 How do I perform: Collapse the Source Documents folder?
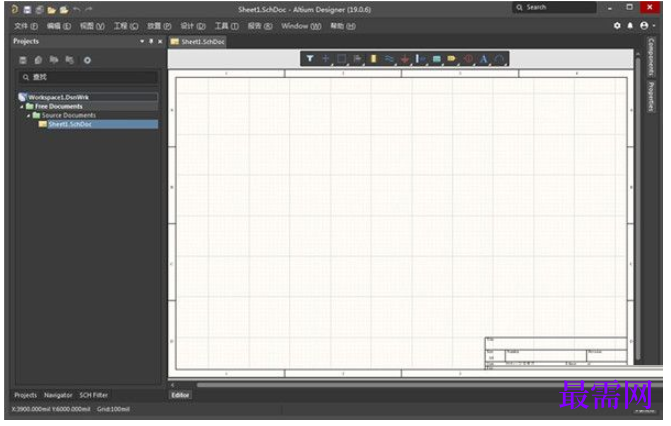29,116
